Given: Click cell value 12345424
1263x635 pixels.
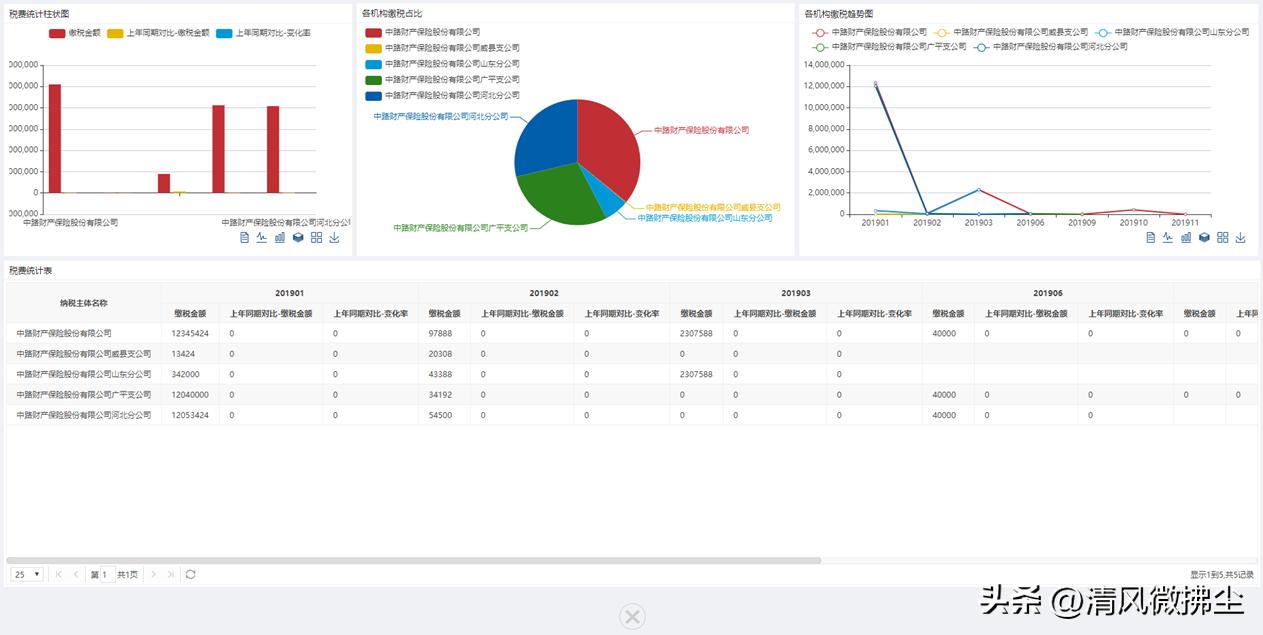Looking at the screenshot, I should coord(190,333).
